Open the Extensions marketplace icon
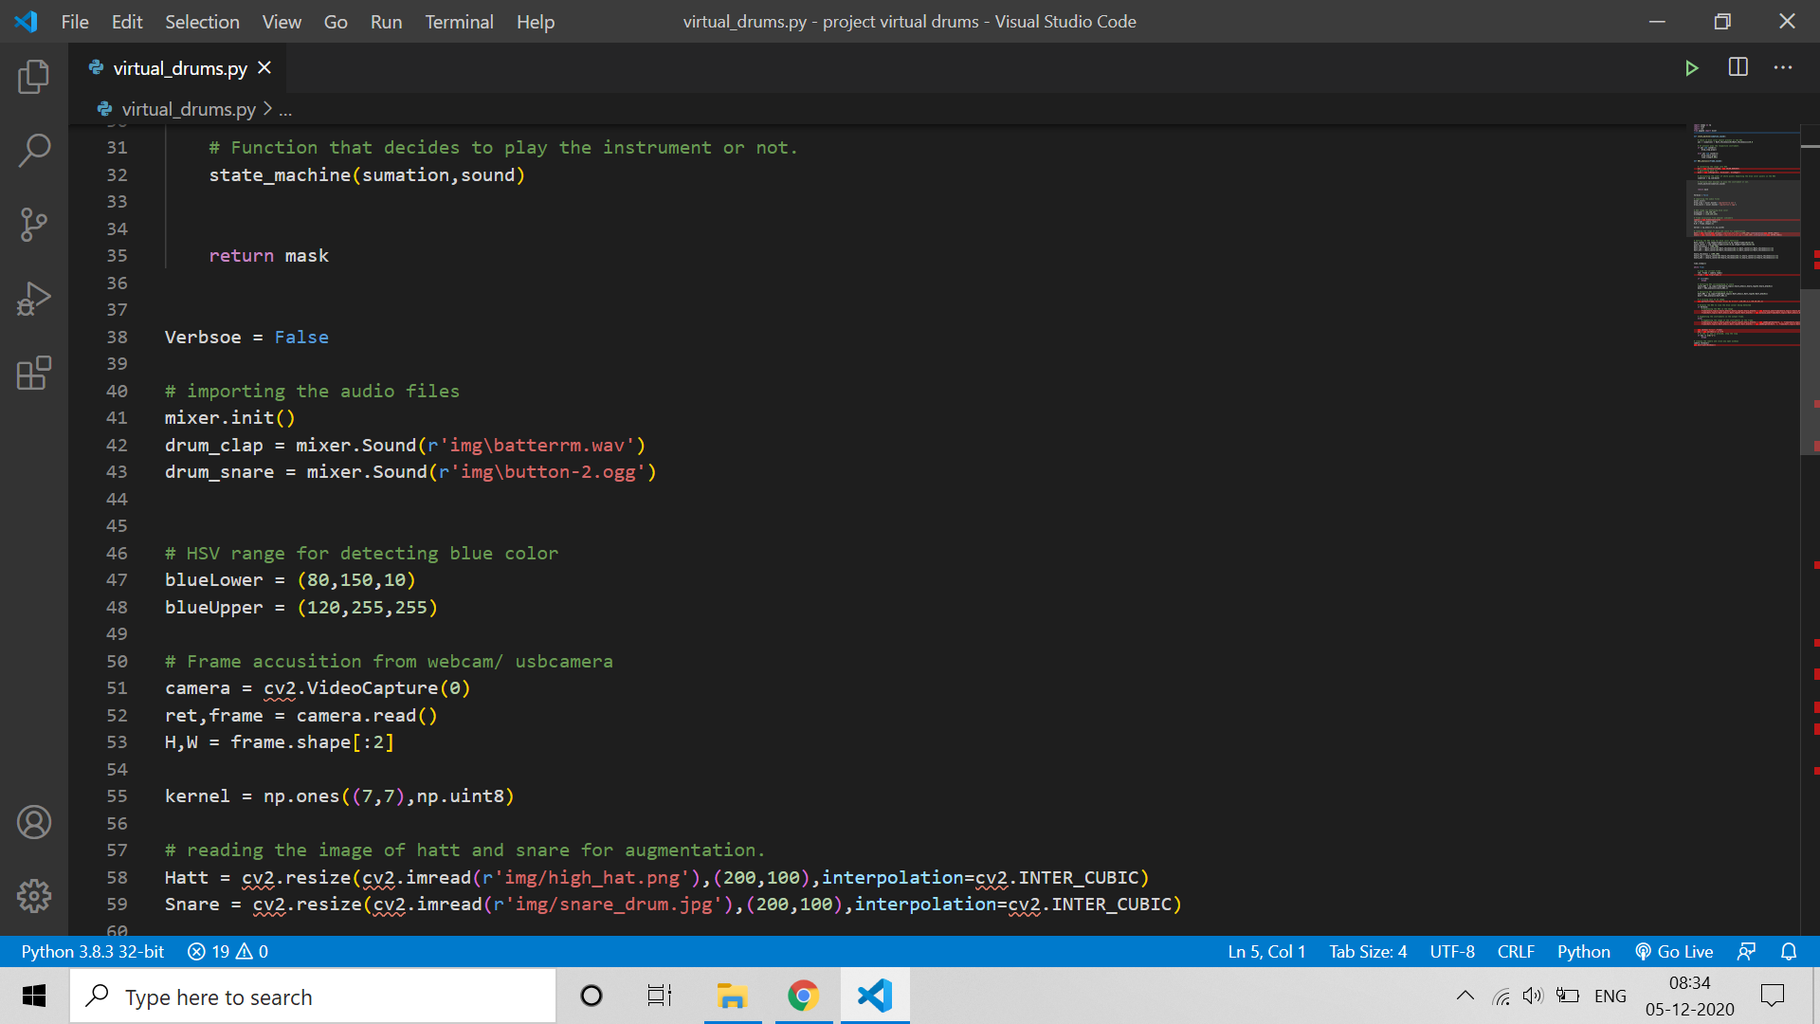The width and height of the screenshot is (1820, 1024). pyautogui.click(x=34, y=373)
